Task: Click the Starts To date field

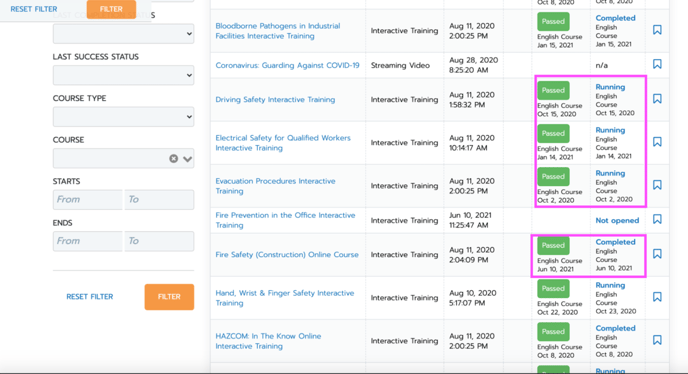Action: click(x=159, y=199)
